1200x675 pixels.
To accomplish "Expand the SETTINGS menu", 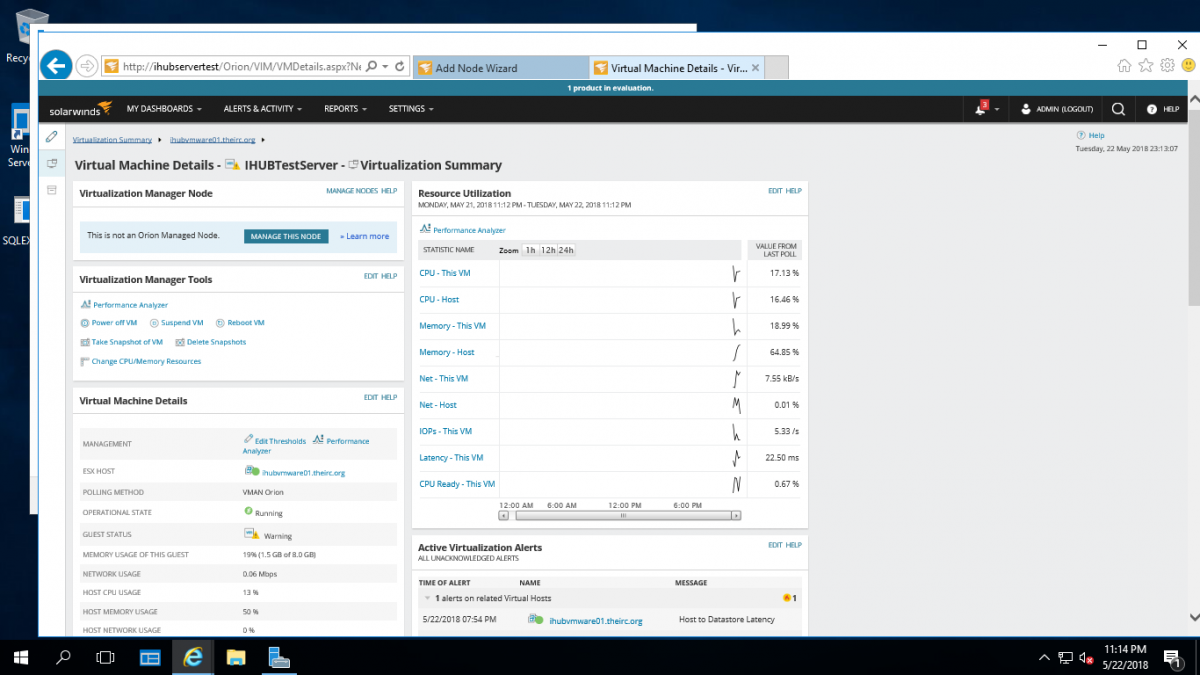I will [x=410, y=108].
